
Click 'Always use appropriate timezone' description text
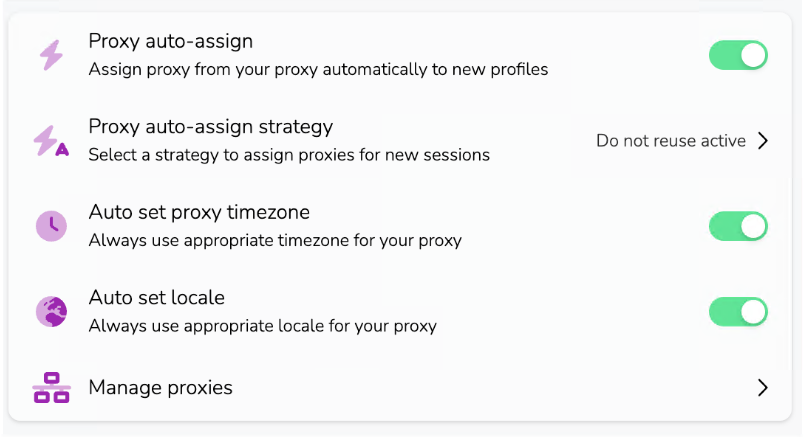(274, 241)
